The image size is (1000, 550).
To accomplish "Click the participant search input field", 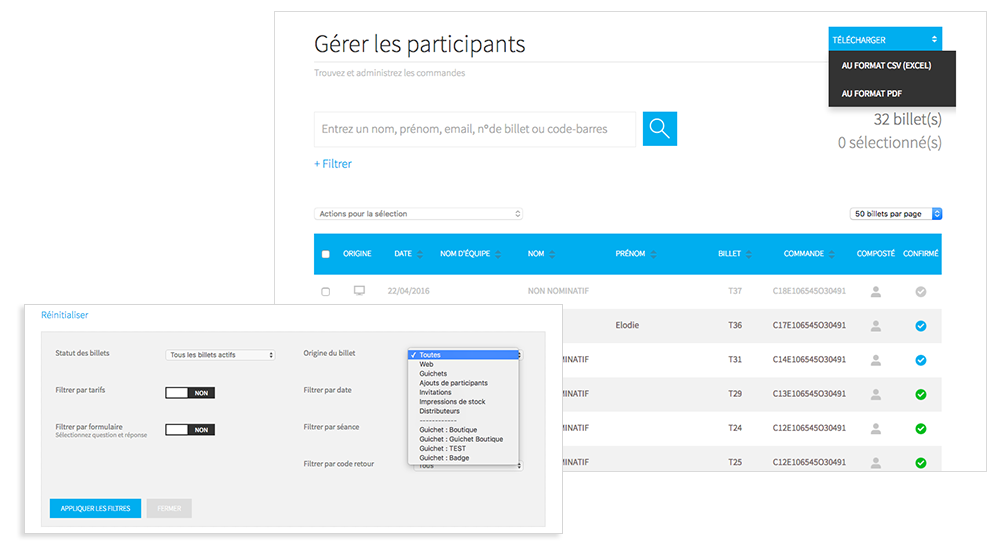I will [474, 130].
